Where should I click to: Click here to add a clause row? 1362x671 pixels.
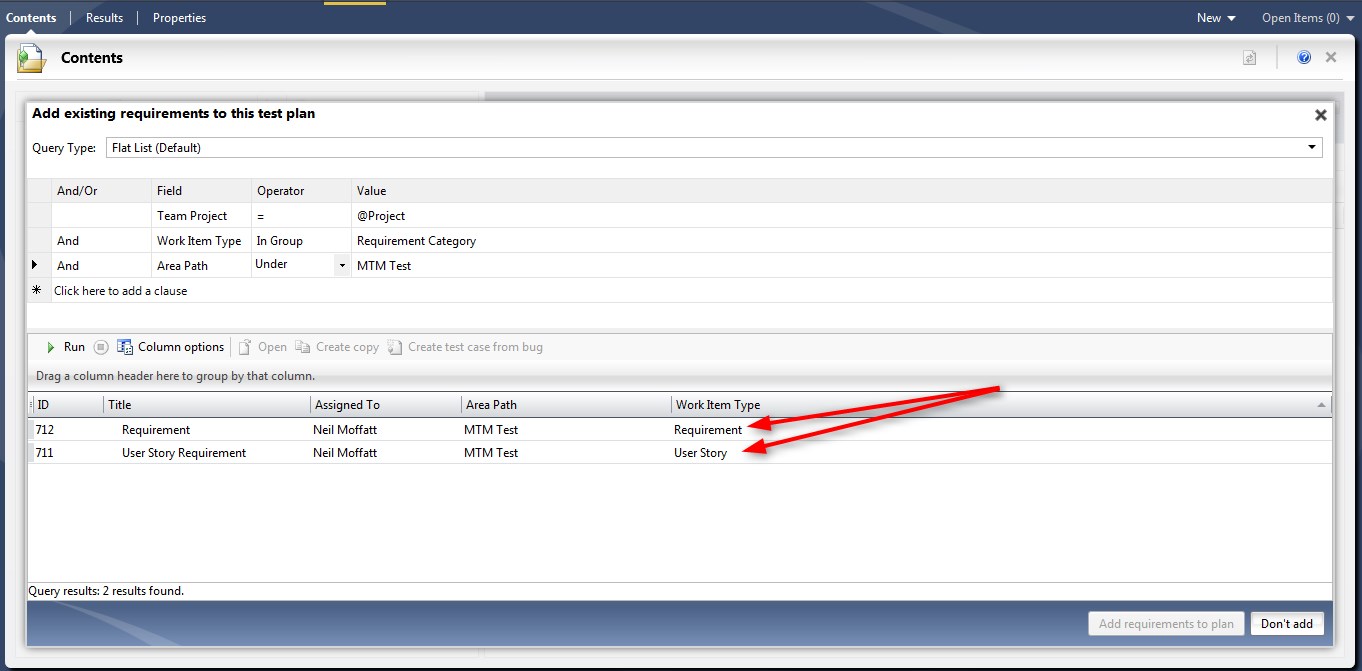point(120,291)
